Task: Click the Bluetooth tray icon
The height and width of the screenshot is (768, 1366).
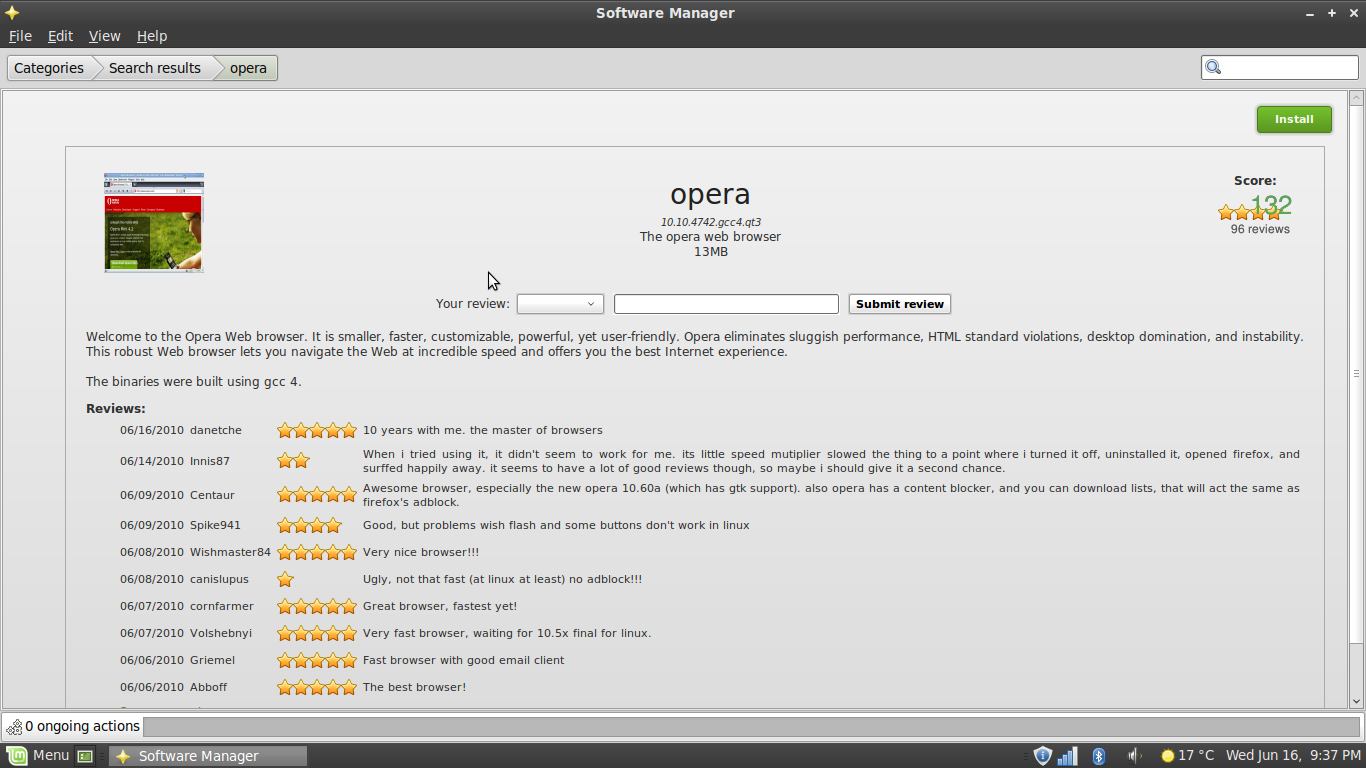Action: point(1098,756)
